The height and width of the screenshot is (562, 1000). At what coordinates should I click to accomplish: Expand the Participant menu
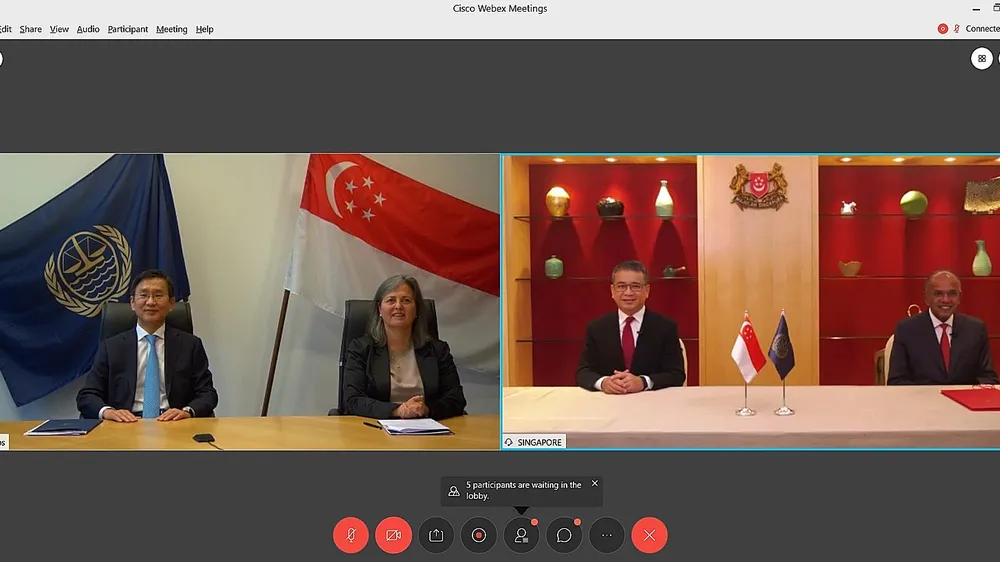tap(128, 29)
